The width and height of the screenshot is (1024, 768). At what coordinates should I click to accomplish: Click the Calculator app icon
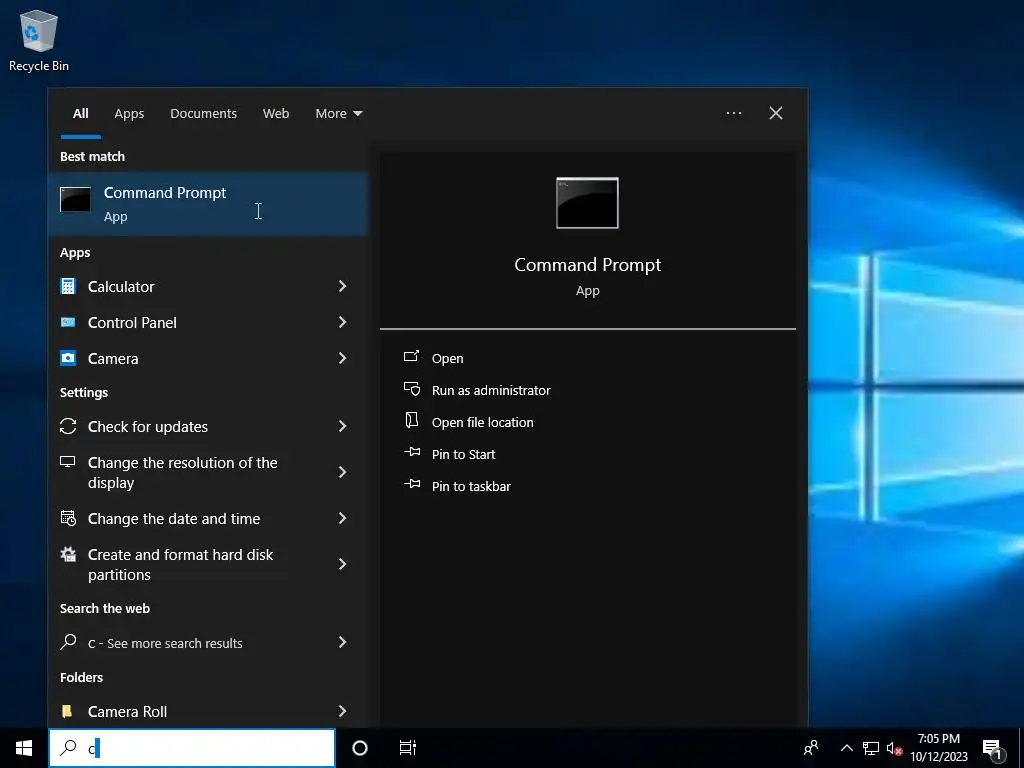tap(68, 286)
